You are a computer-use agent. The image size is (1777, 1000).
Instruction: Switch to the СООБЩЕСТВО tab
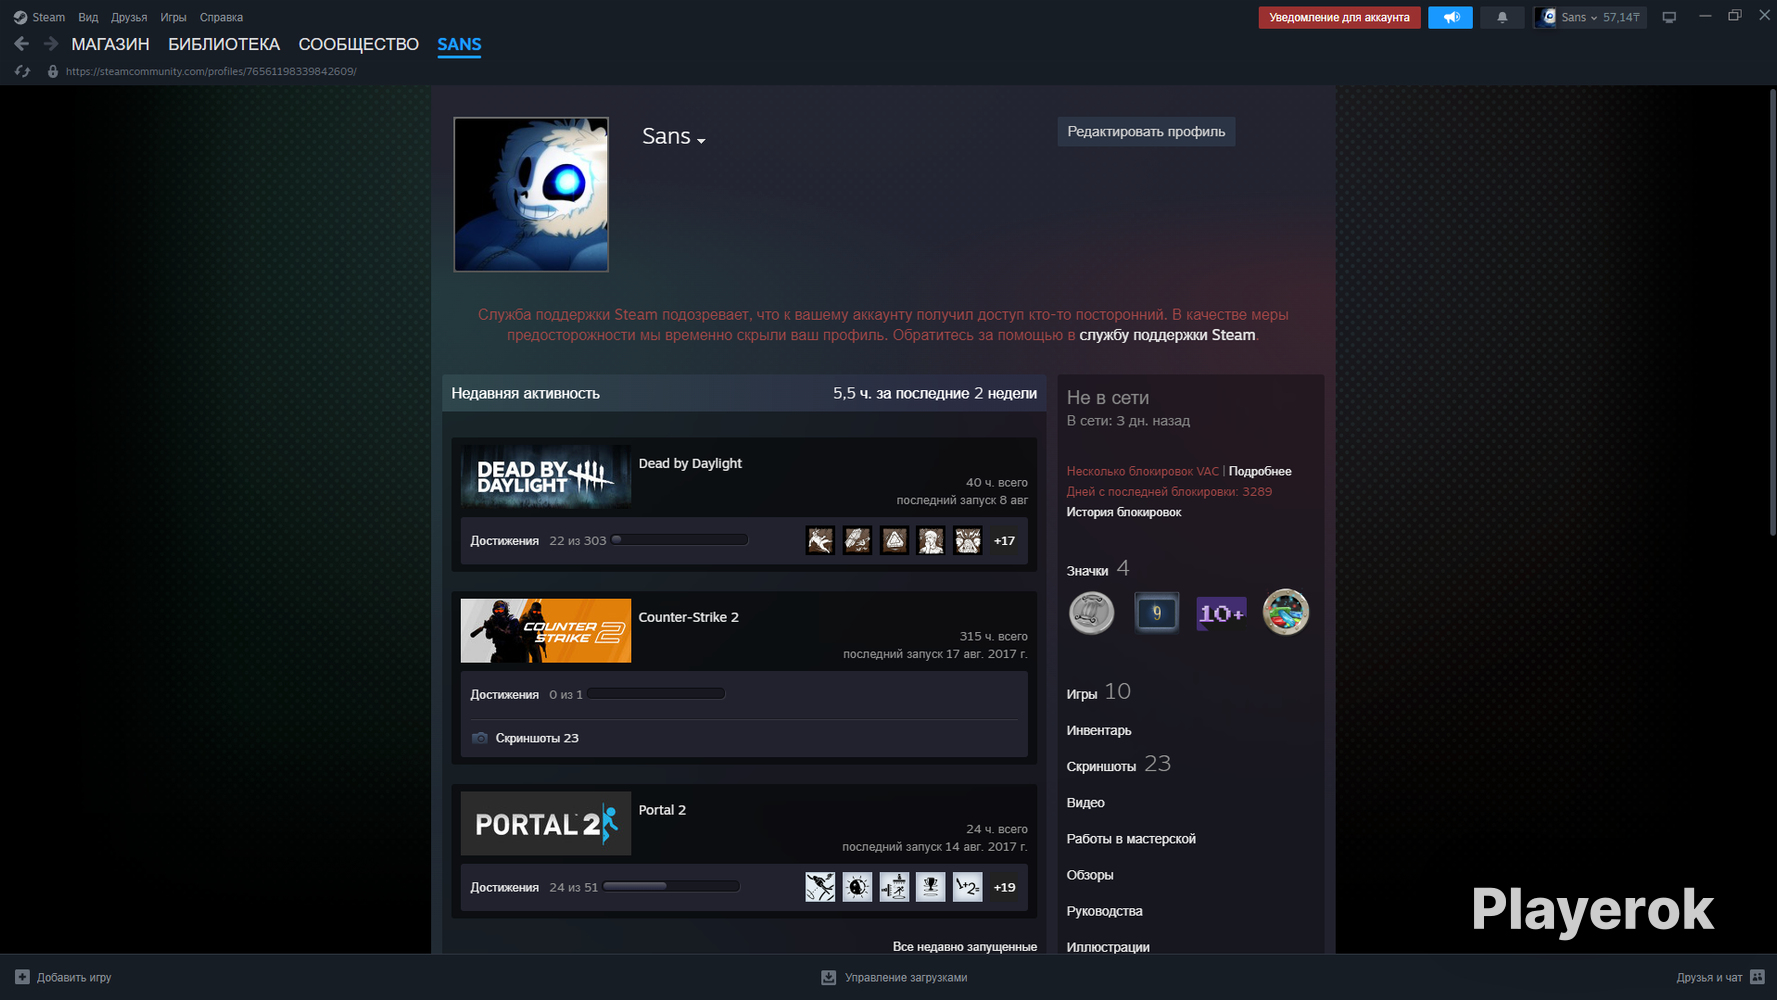[358, 44]
